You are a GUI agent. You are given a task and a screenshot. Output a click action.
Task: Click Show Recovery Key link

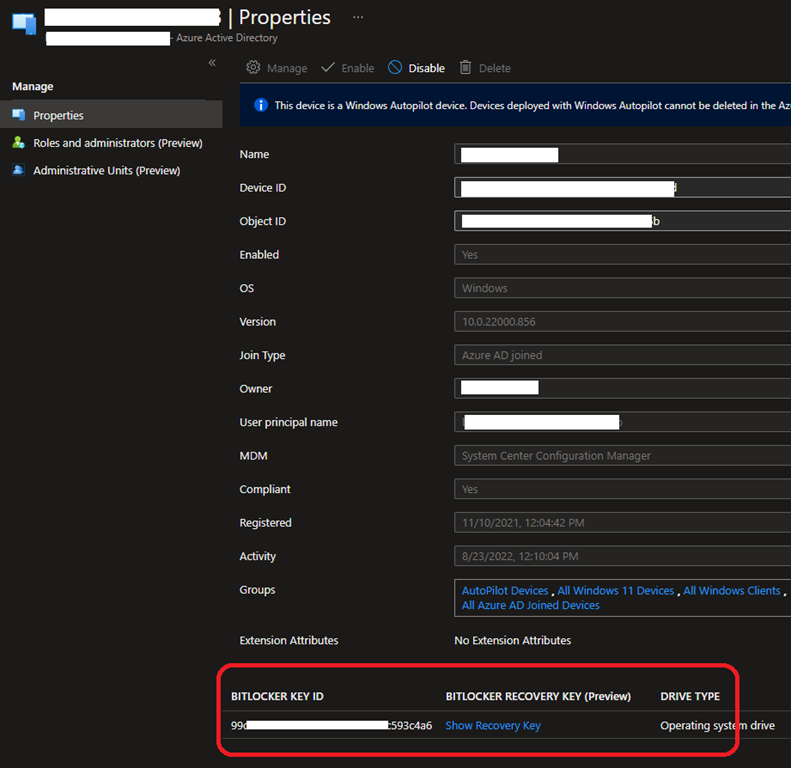pyautogui.click(x=492, y=726)
